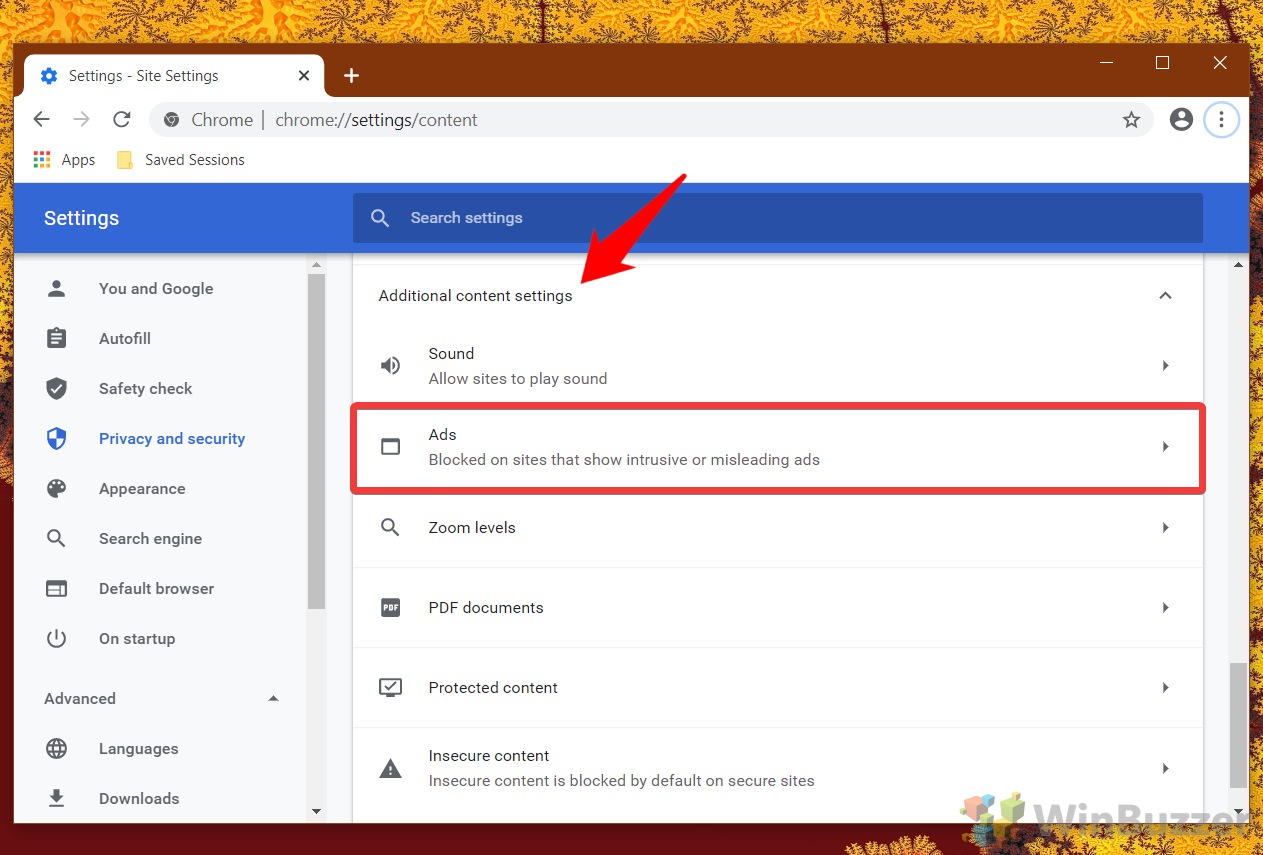Image resolution: width=1263 pixels, height=855 pixels.
Task: Click the Downloads arrow icon
Action: tap(57, 798)
